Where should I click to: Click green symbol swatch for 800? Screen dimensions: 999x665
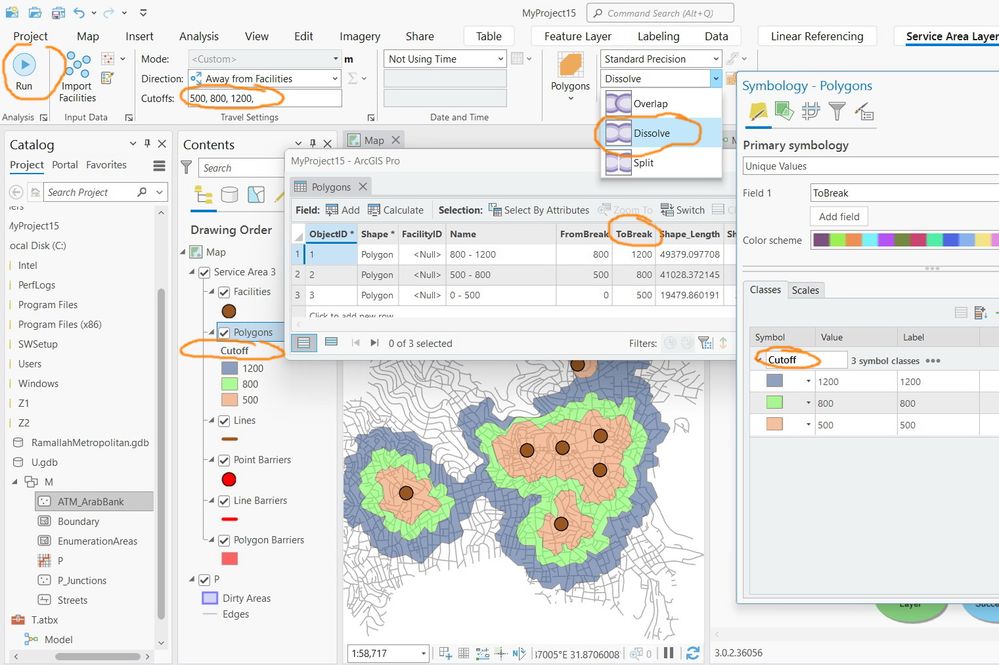coord(774,403)
